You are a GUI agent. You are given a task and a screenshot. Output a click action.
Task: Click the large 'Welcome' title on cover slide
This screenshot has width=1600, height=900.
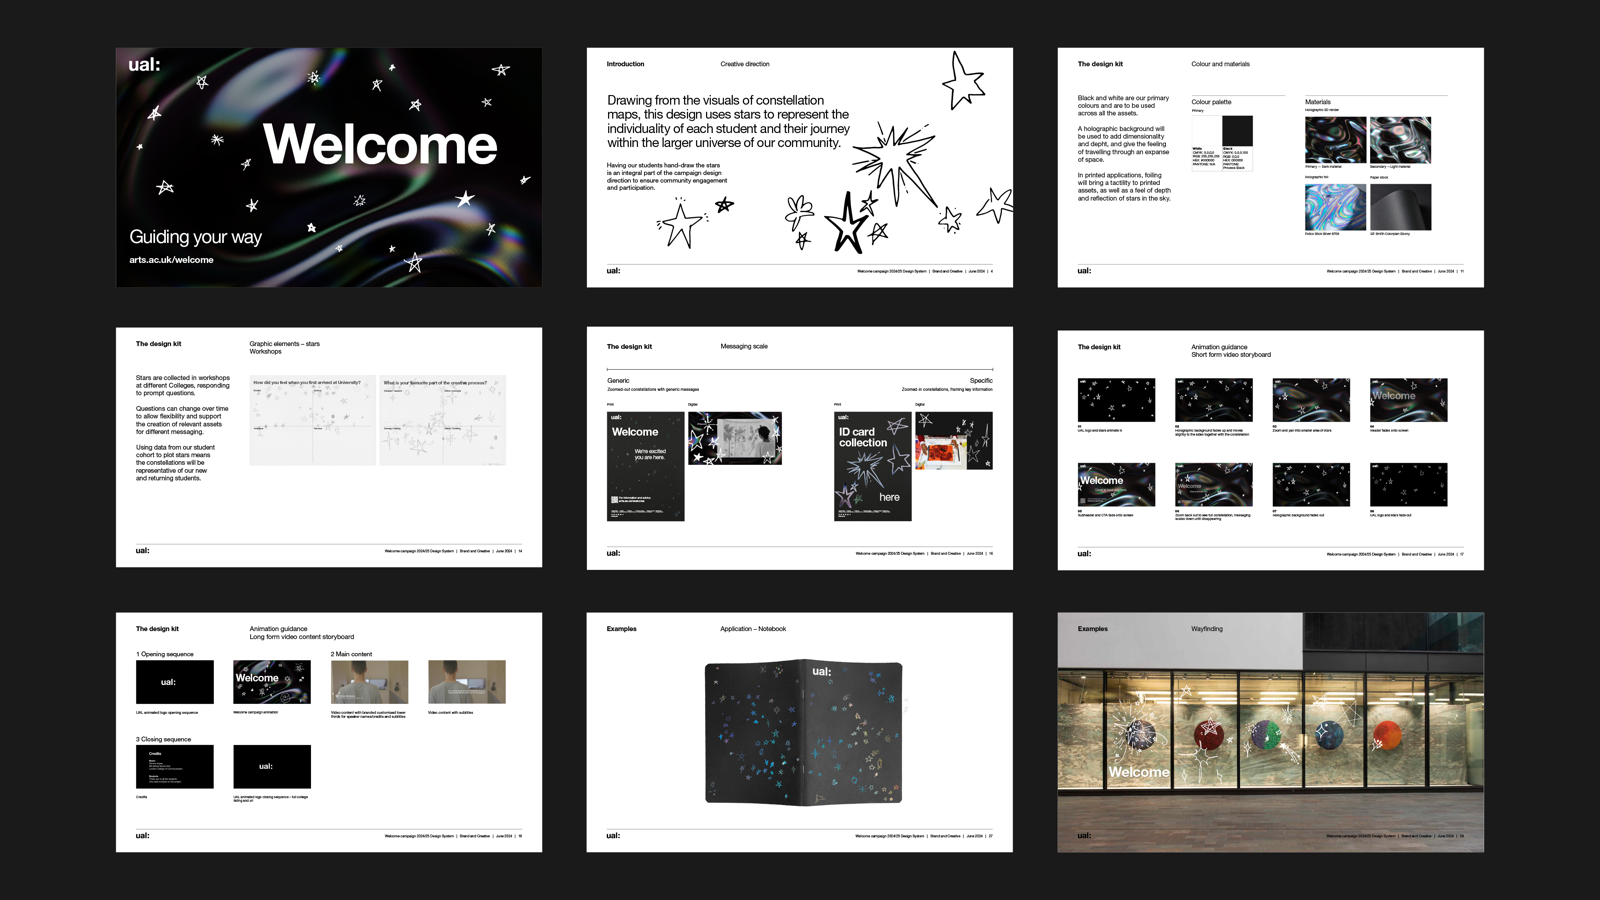point(380,144)
